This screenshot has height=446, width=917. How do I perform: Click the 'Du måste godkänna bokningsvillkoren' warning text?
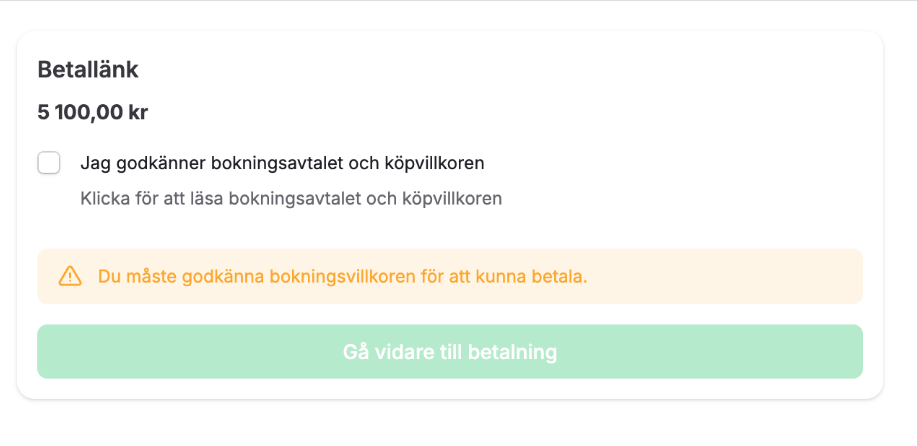[x=342, y=276]
